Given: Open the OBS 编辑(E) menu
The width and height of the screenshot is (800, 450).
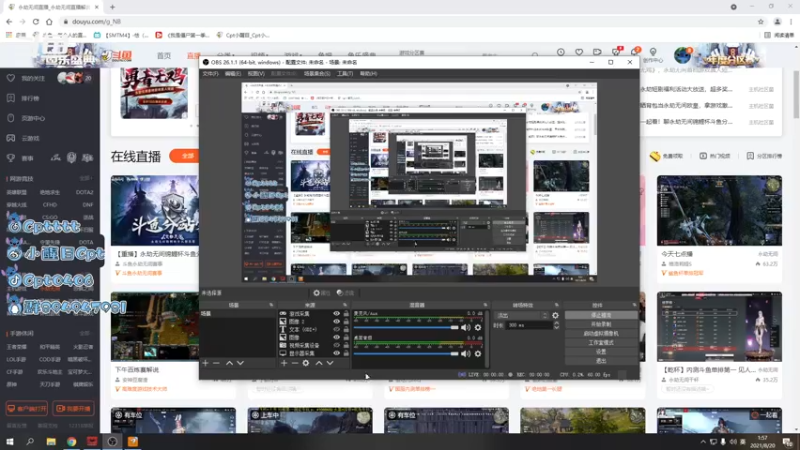Looking at the screenshot, I should pyautogui.click(x=233, y=73).
